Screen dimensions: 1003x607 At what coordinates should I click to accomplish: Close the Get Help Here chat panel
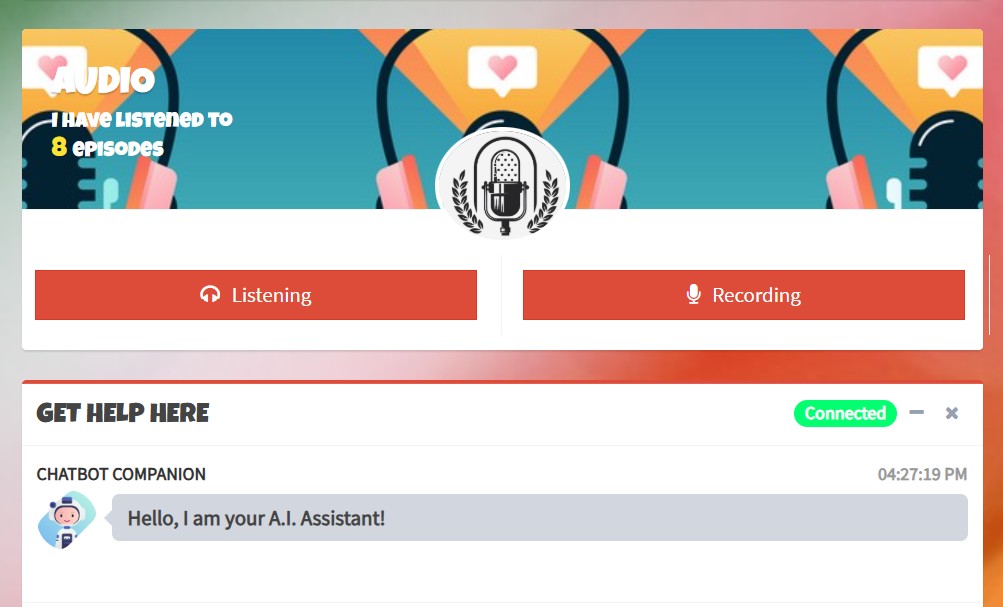[x=952, y=413]
